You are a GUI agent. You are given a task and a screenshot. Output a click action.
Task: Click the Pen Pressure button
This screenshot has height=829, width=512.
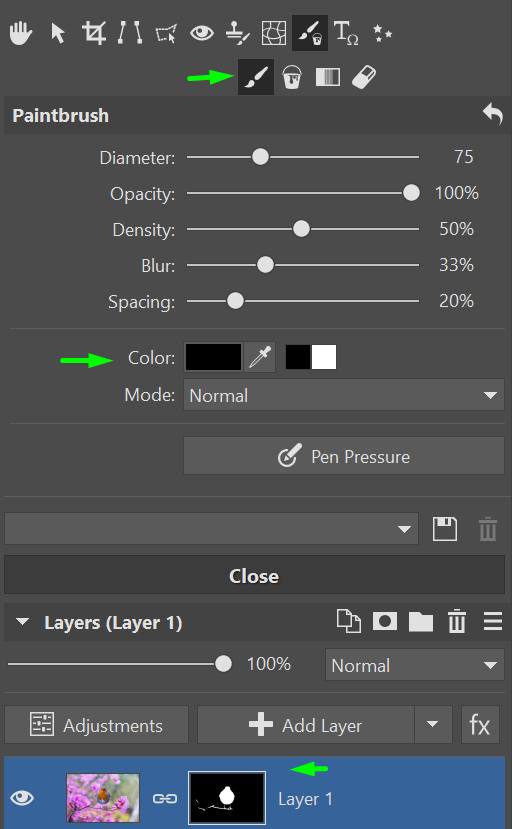pos(344,456)
